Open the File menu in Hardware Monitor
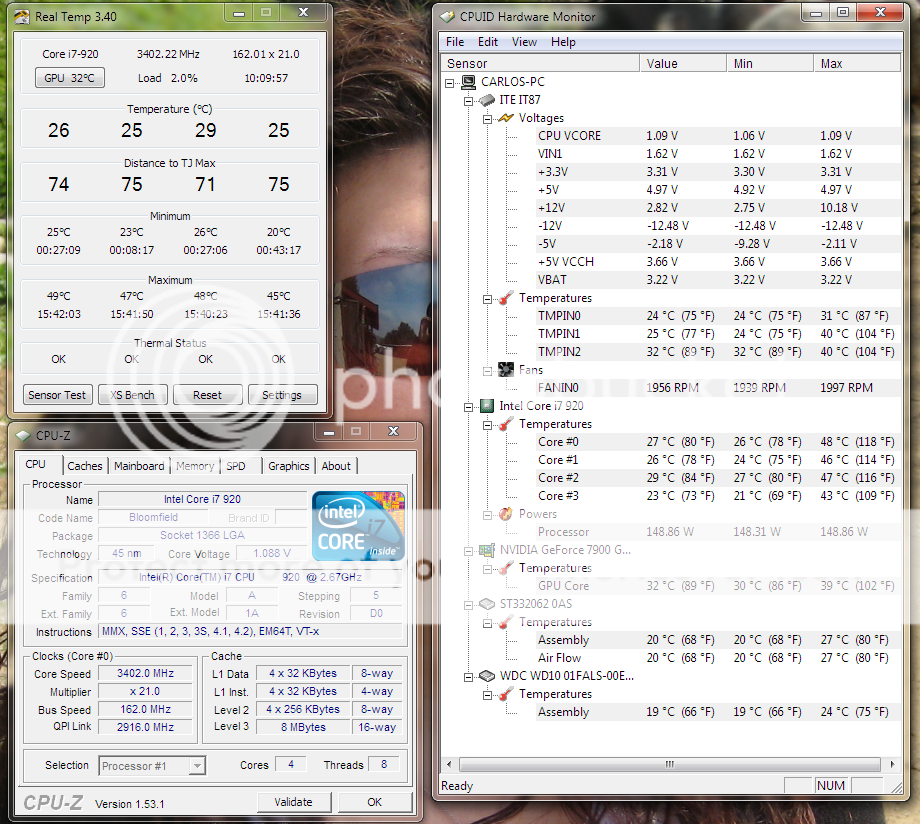Screen dimensions: 920x824 click(x=454, y=42)
